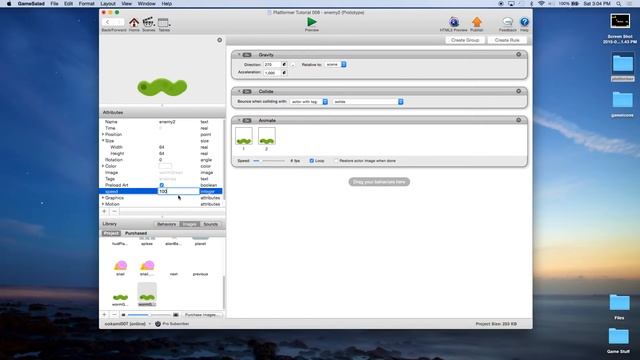Image resolution: width=640 pixels, height=360 pixels.
Task: Toggle the Loop checkbox in Animate
Action: [x=311, y=161]
